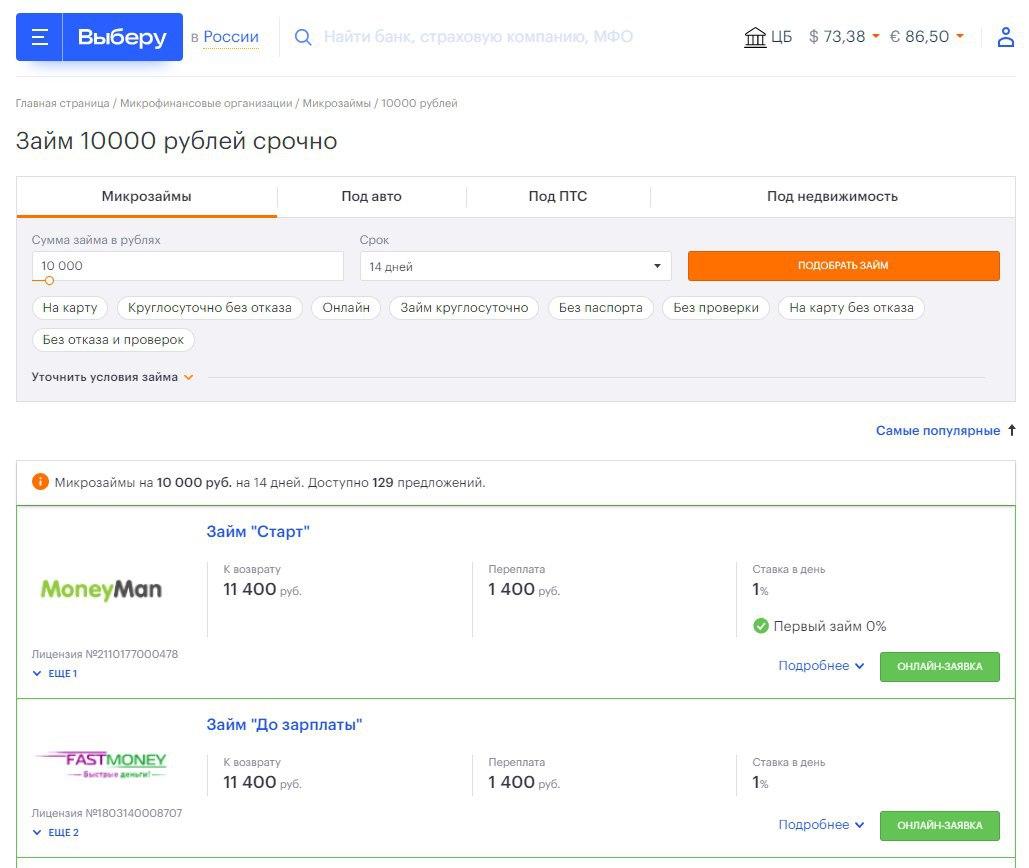Toggle the "Без паспорта" filter chip
Viewport: 1029px width, 868px height.
pyautogui.click(x=600, y=308)
